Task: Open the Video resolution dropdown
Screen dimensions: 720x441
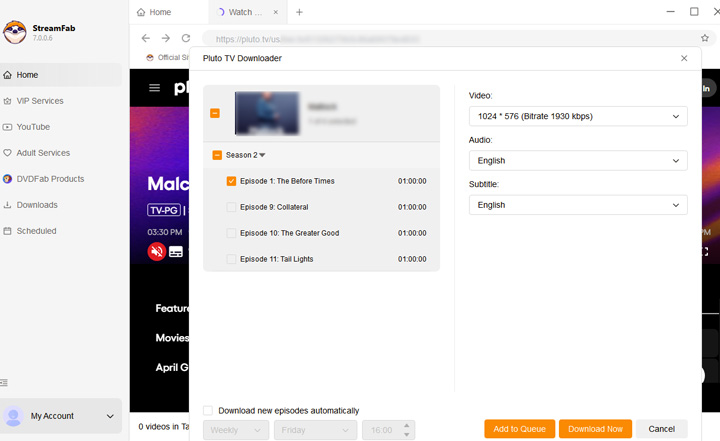Action: (578, 116)
